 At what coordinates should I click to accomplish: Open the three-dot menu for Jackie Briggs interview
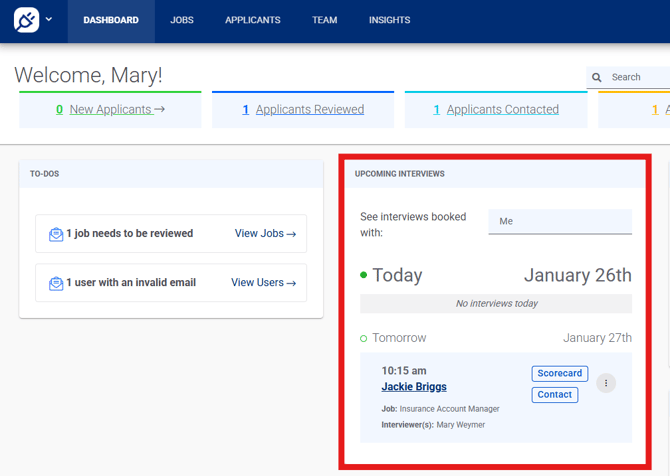[x=605, y=383]
